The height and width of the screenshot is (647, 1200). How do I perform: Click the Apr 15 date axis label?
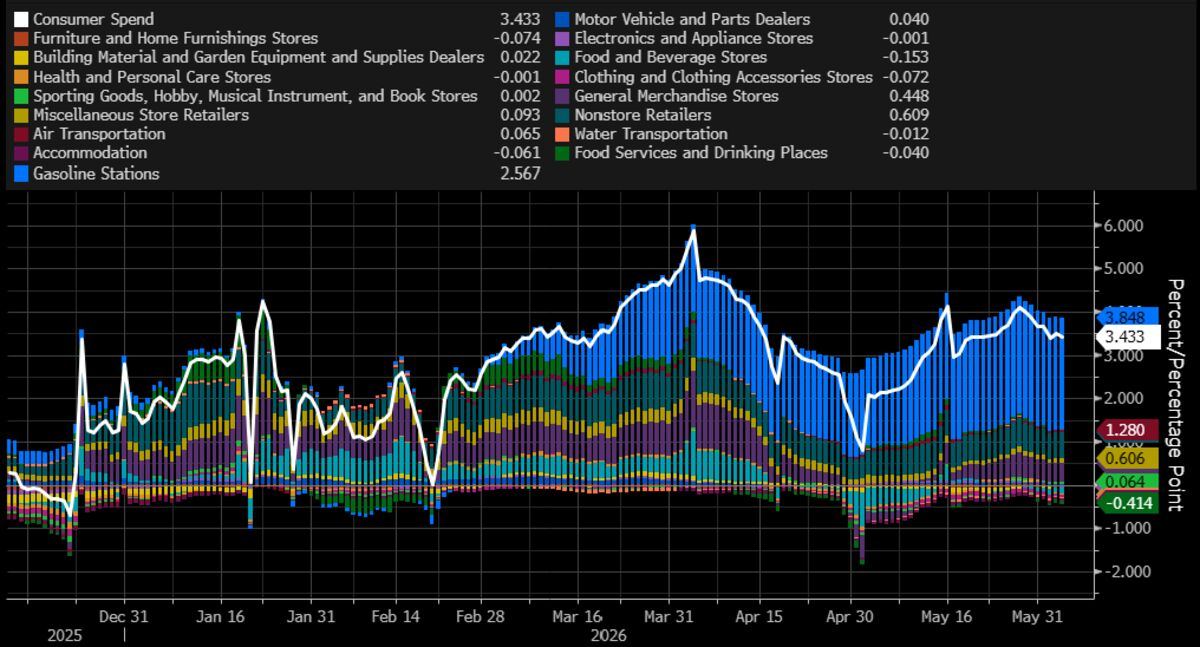coord(759,616)
